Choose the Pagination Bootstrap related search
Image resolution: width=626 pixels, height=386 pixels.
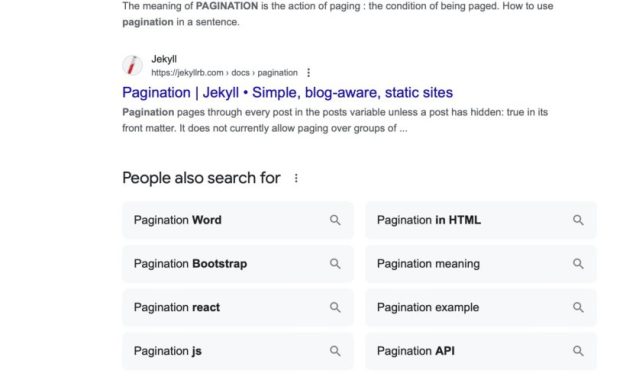point(238,263)
